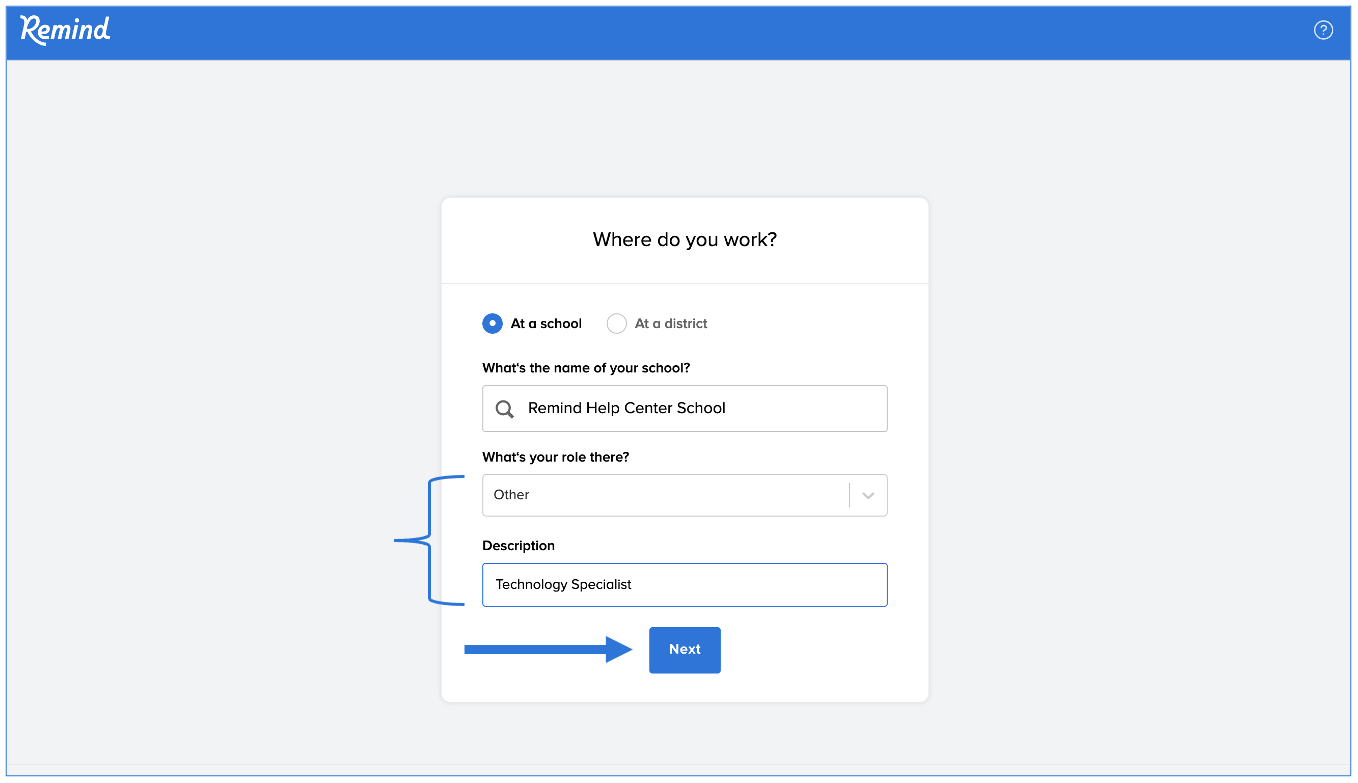Click the "Where do you work?" heading
Screen dimensions: 1358x783
click(685, 240)
